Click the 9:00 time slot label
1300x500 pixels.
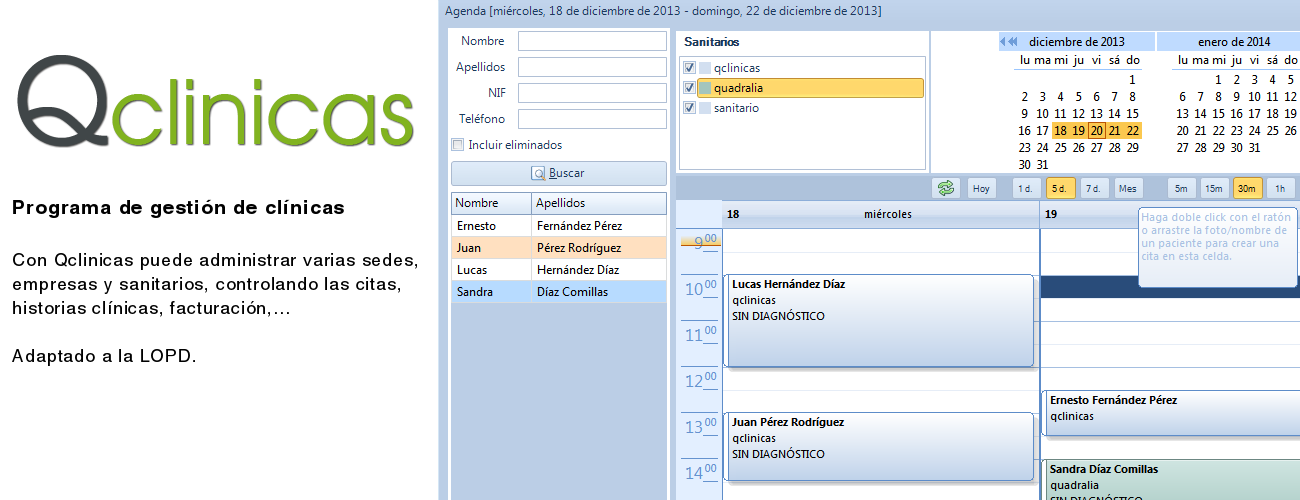(701, 241)
